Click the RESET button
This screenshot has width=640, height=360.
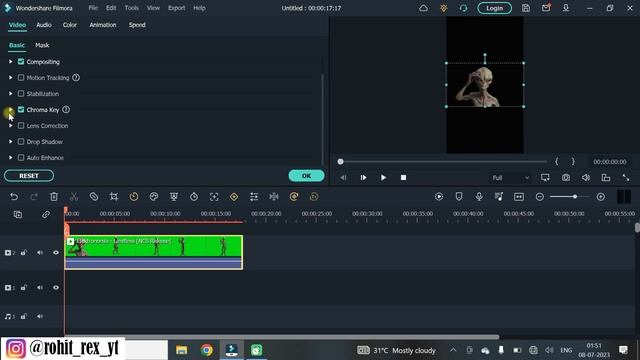(x=29, y=176)
